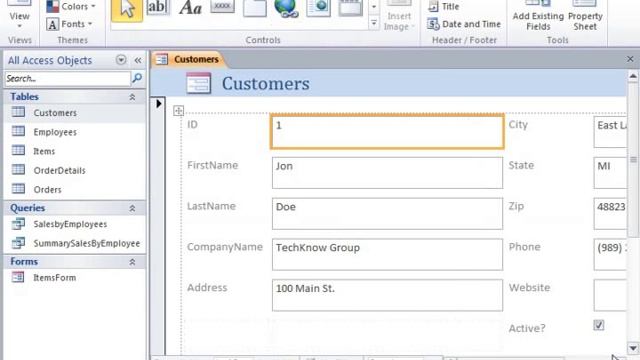Pick the Web Browser control icon

coord(318,8)
